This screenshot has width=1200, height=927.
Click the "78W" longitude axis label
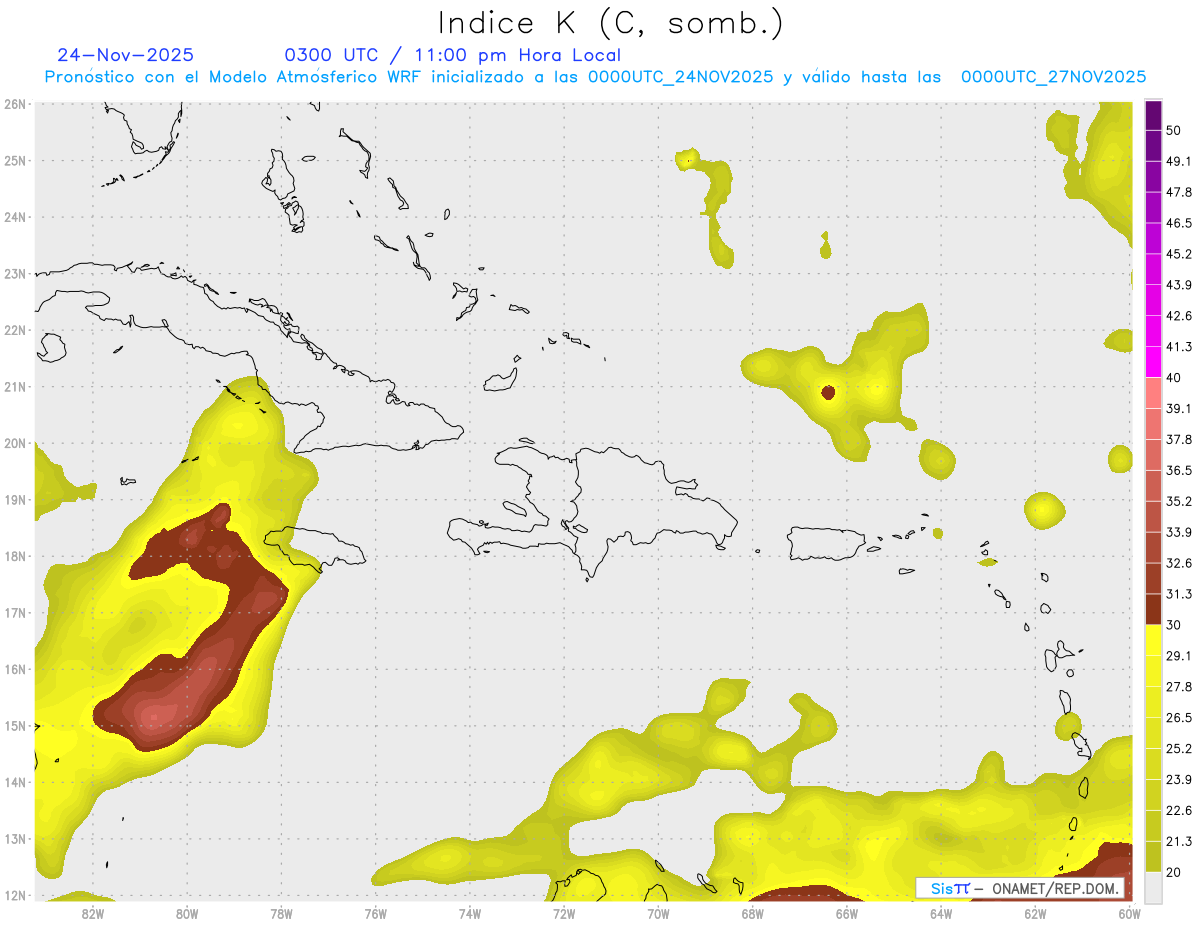(281, 913)
